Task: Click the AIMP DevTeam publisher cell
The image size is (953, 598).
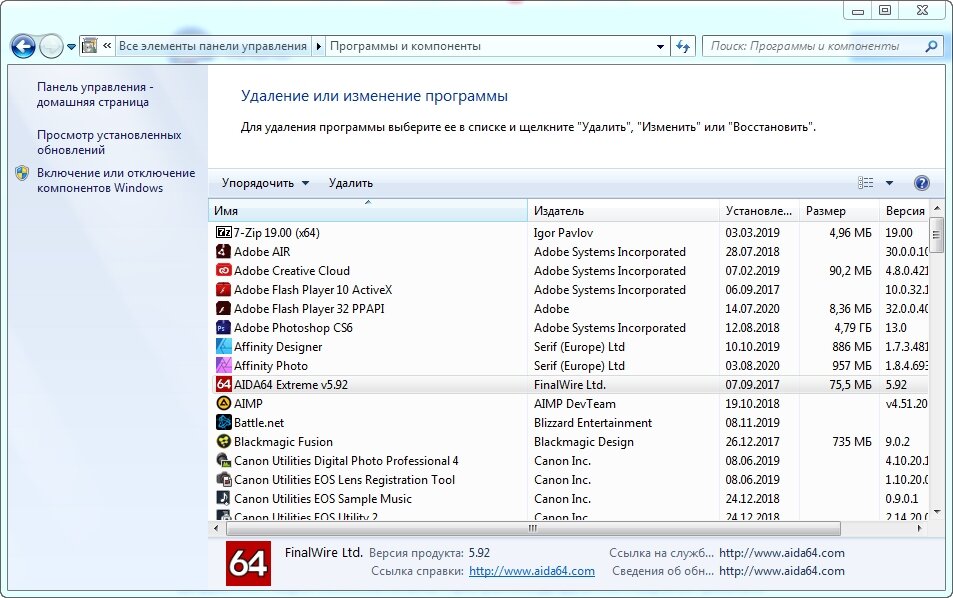Action: tap(574, 404)
